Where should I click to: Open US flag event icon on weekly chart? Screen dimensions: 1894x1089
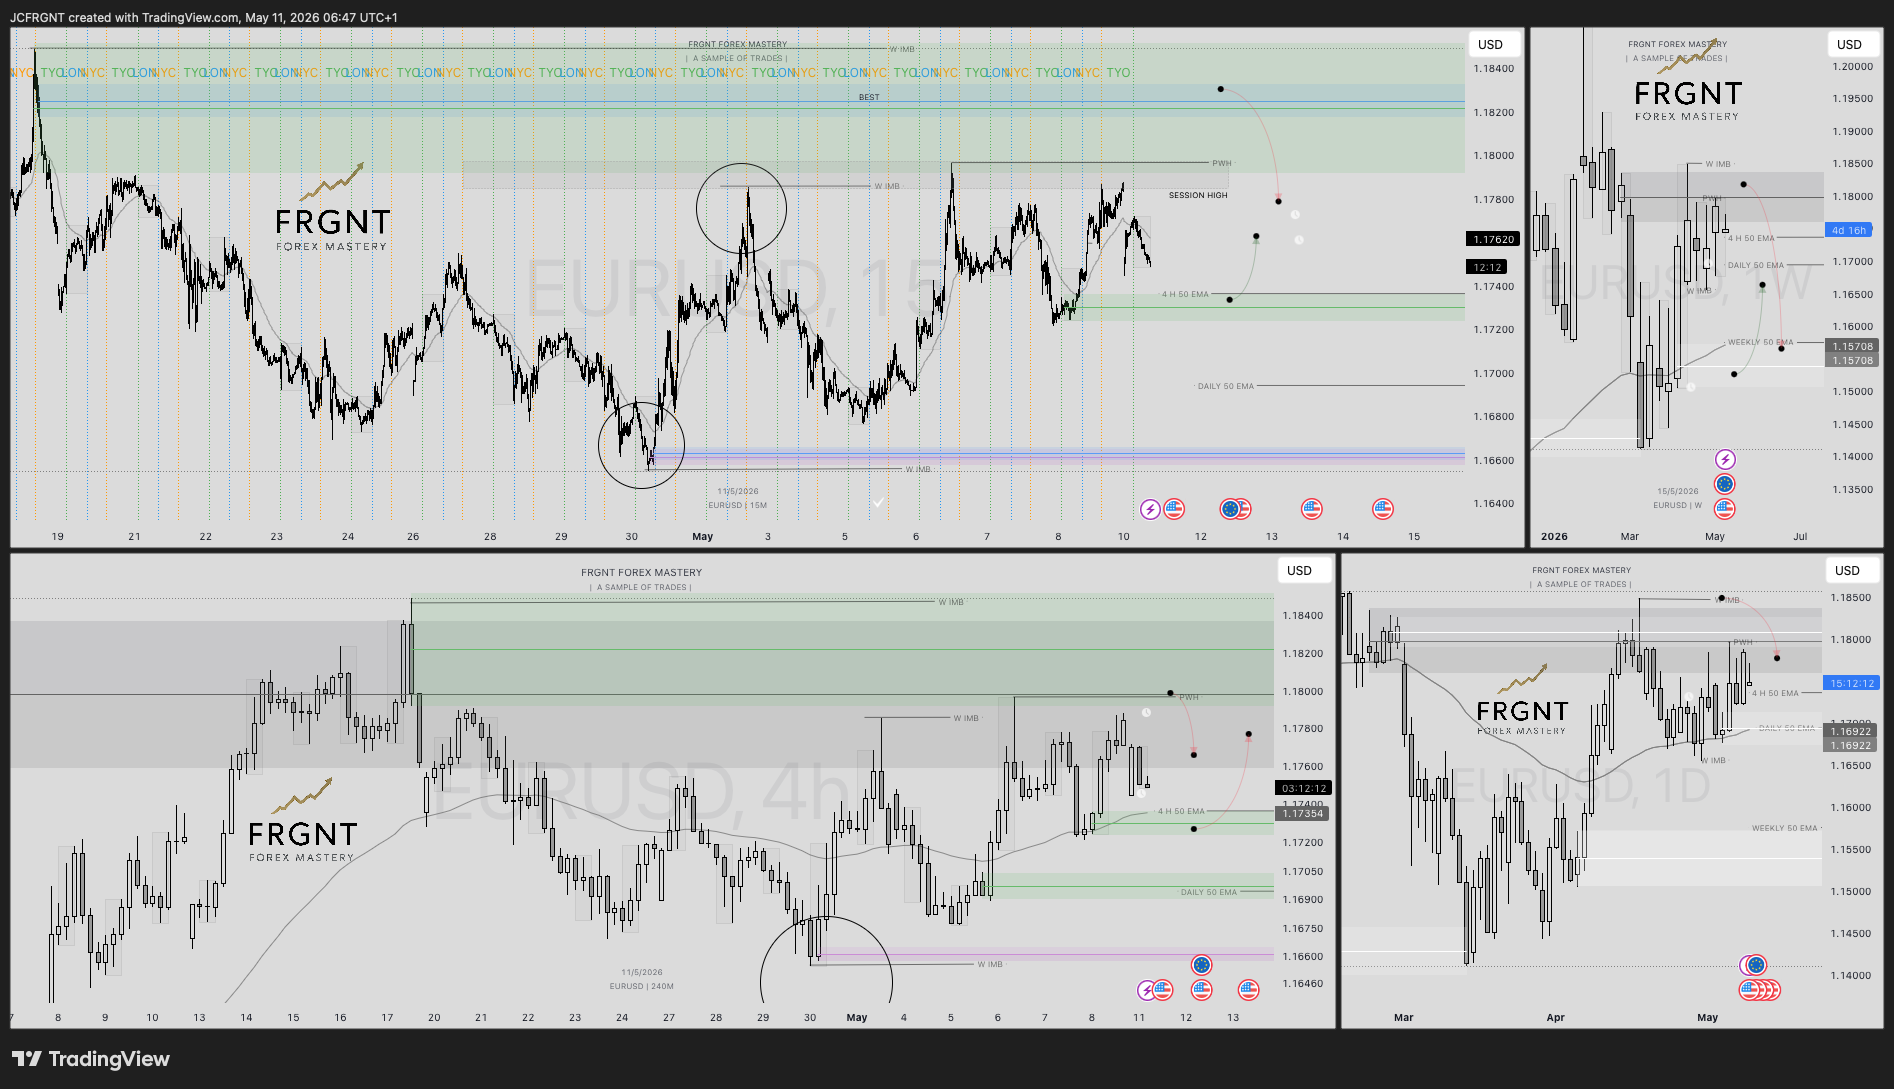click(x=1724, y=508)
